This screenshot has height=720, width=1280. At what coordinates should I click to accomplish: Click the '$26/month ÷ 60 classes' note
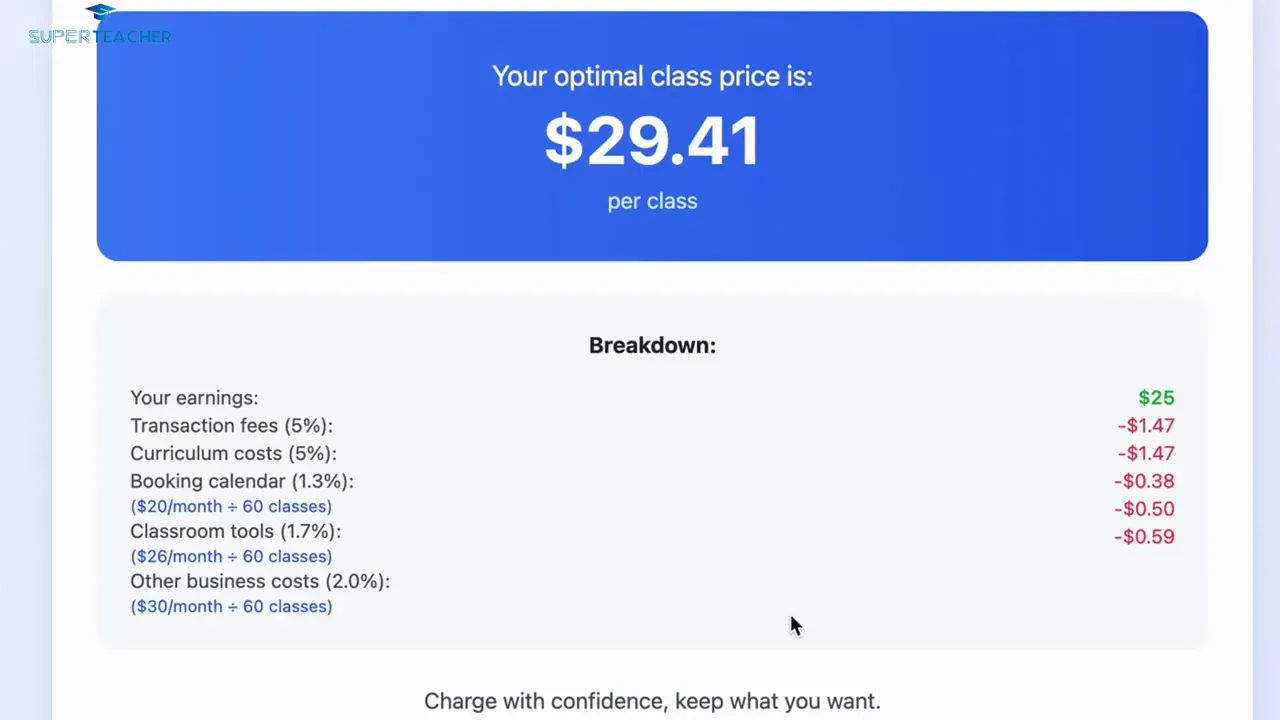point(231,556)
